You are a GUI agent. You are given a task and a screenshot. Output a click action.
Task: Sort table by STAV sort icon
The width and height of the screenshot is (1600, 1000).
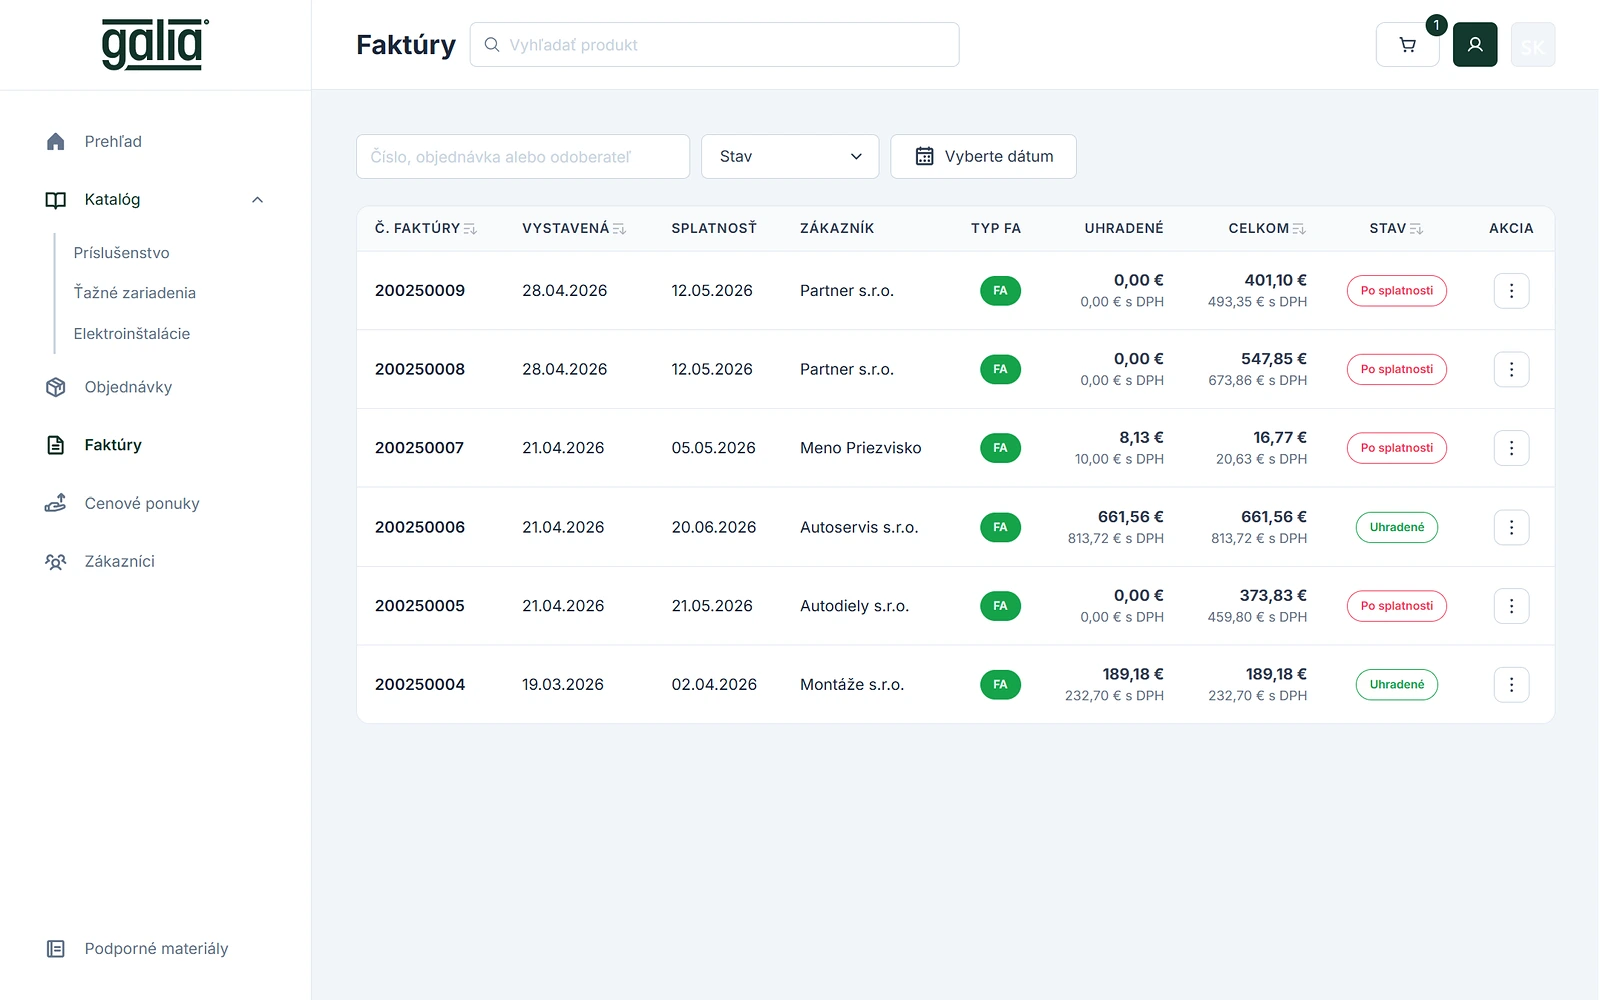pyautogui.click(x=1416, y=229)
